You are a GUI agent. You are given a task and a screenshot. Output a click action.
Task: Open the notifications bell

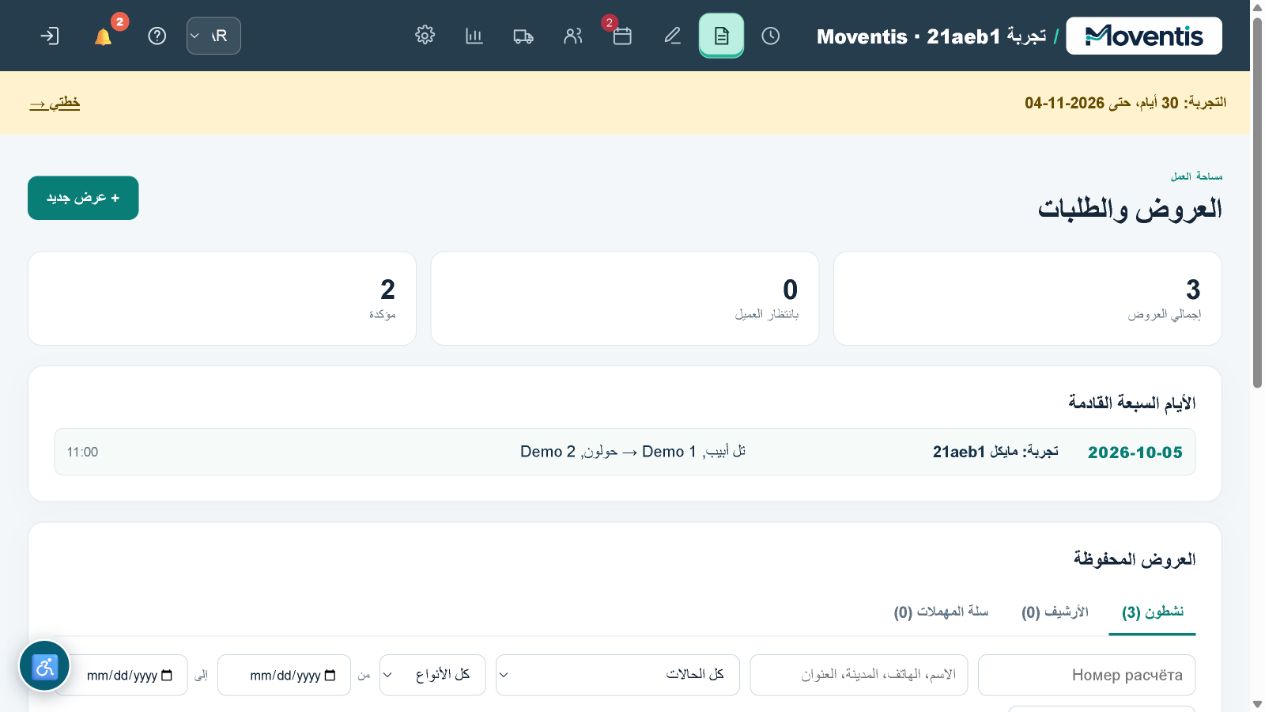click(x=103, y=36)
